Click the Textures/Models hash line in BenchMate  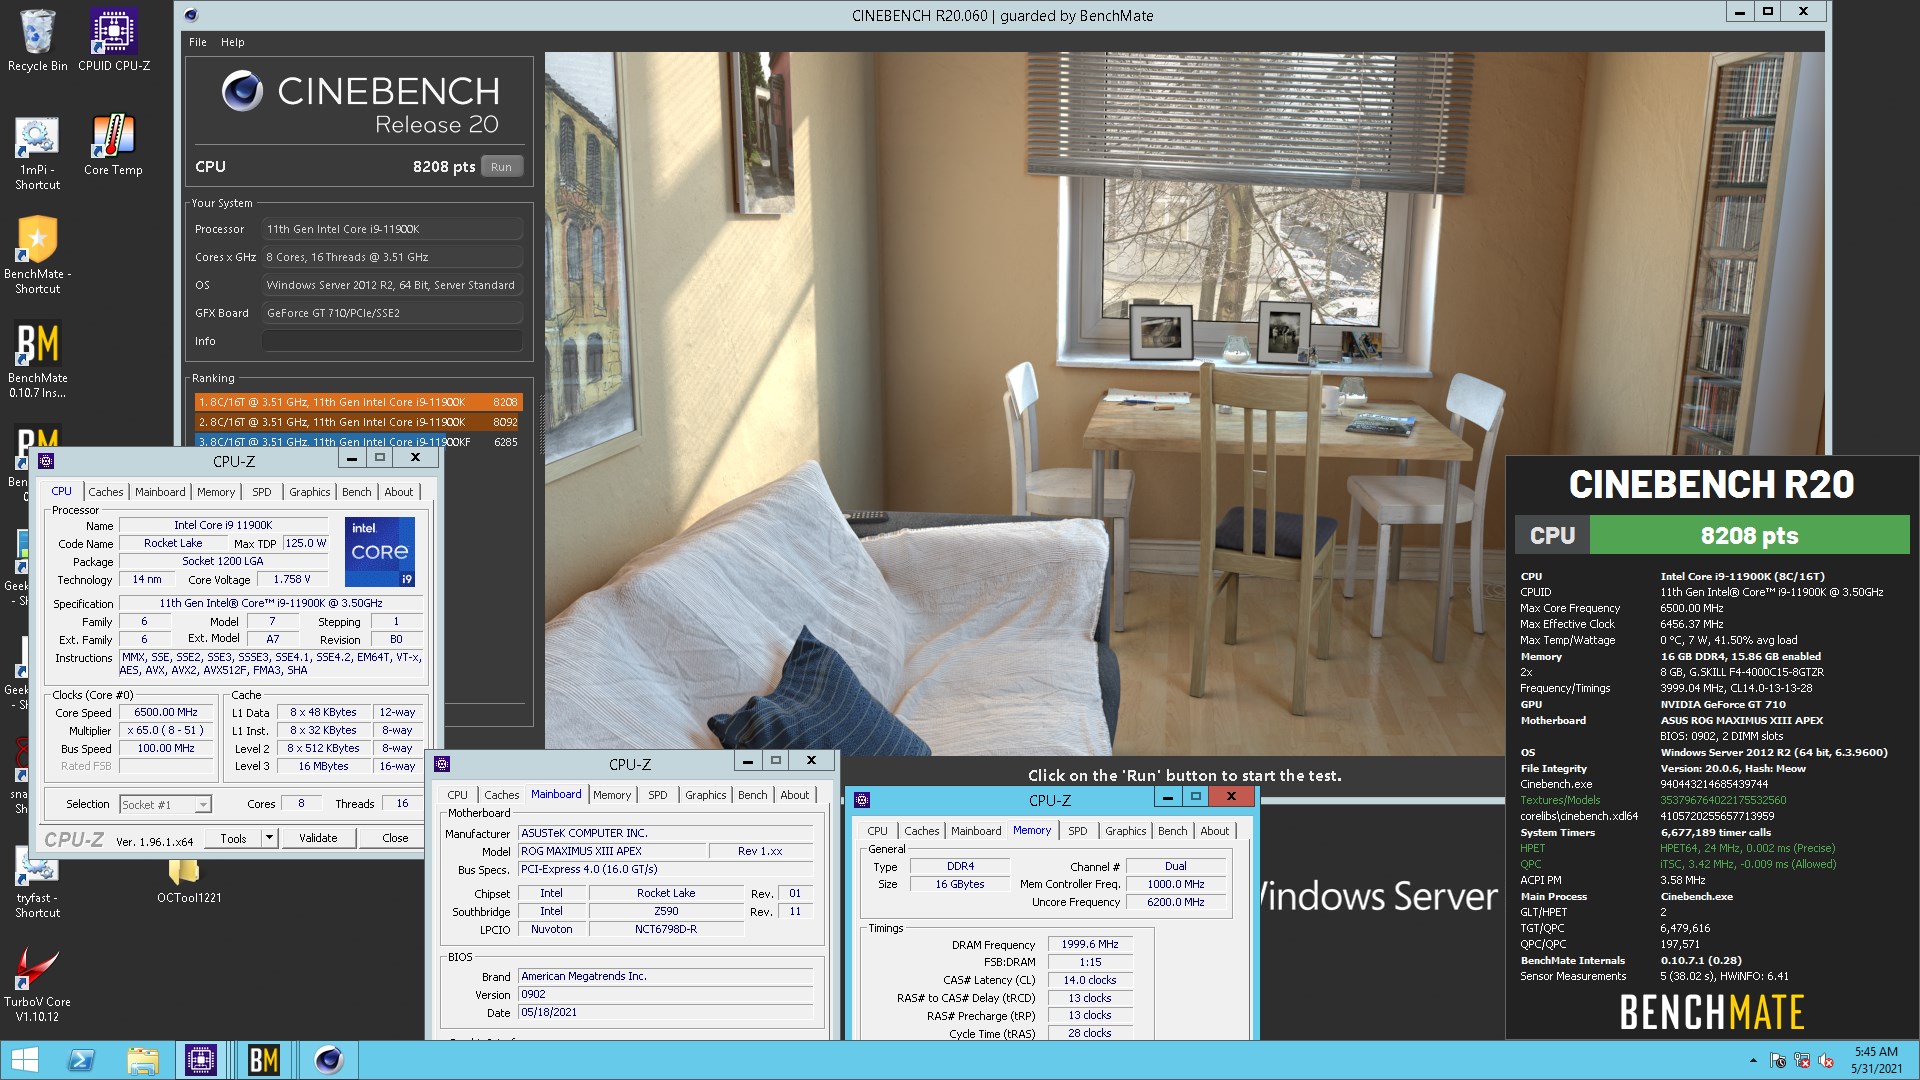[x=1653, y=800]
